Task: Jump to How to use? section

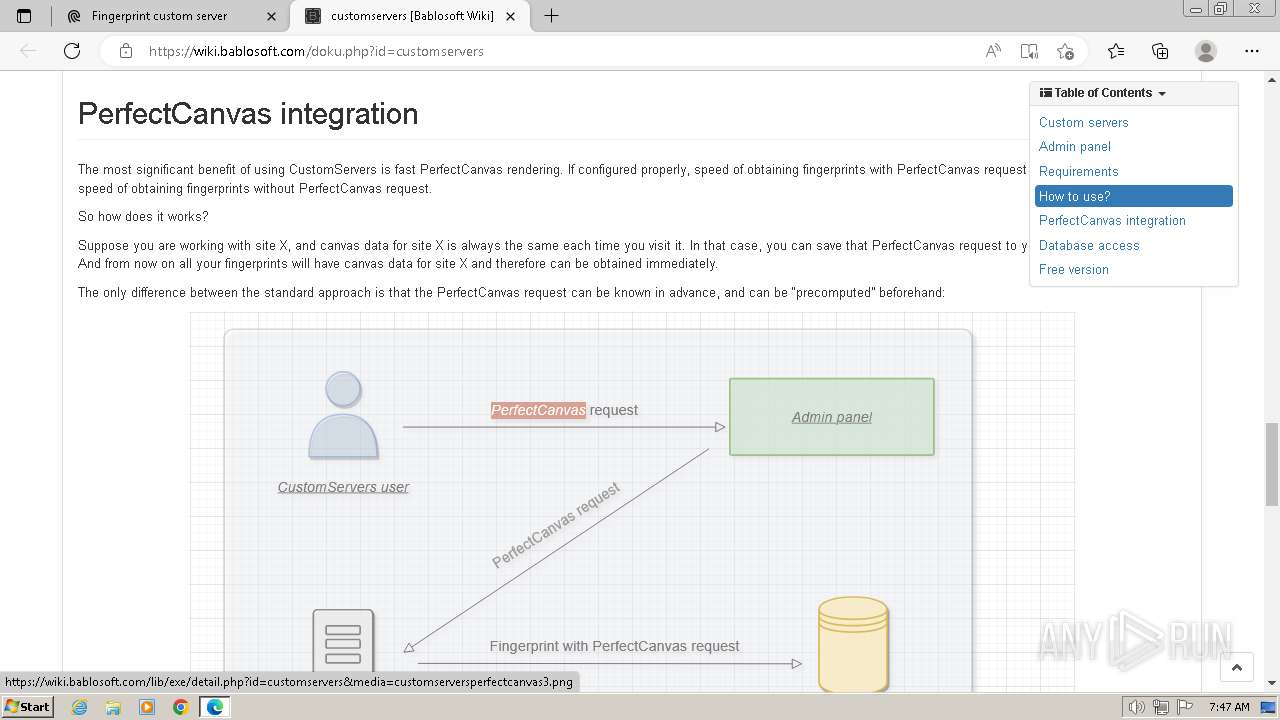Action: pos(1134,196)
